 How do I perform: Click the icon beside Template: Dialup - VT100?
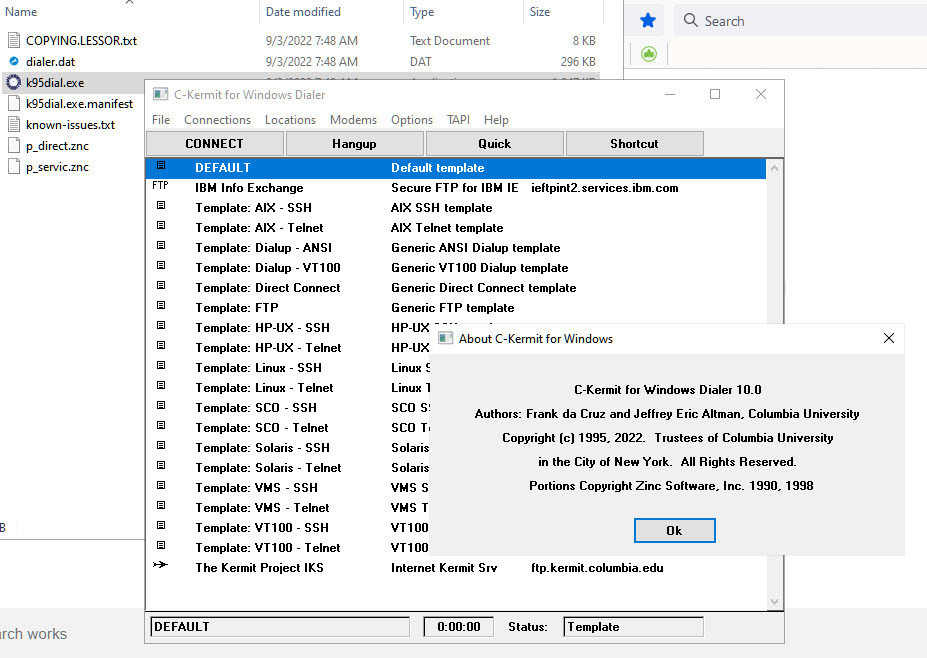coord(161,265)
